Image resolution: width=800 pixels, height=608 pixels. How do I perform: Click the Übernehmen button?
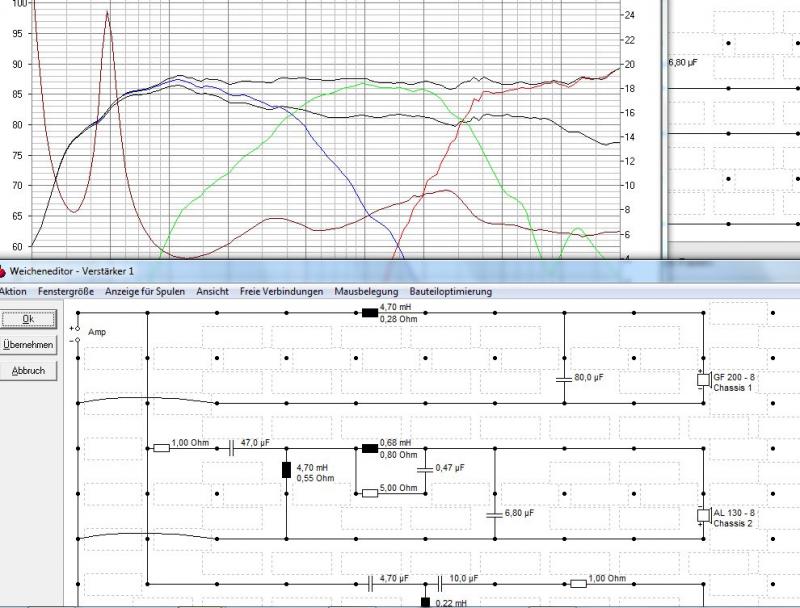28,345
